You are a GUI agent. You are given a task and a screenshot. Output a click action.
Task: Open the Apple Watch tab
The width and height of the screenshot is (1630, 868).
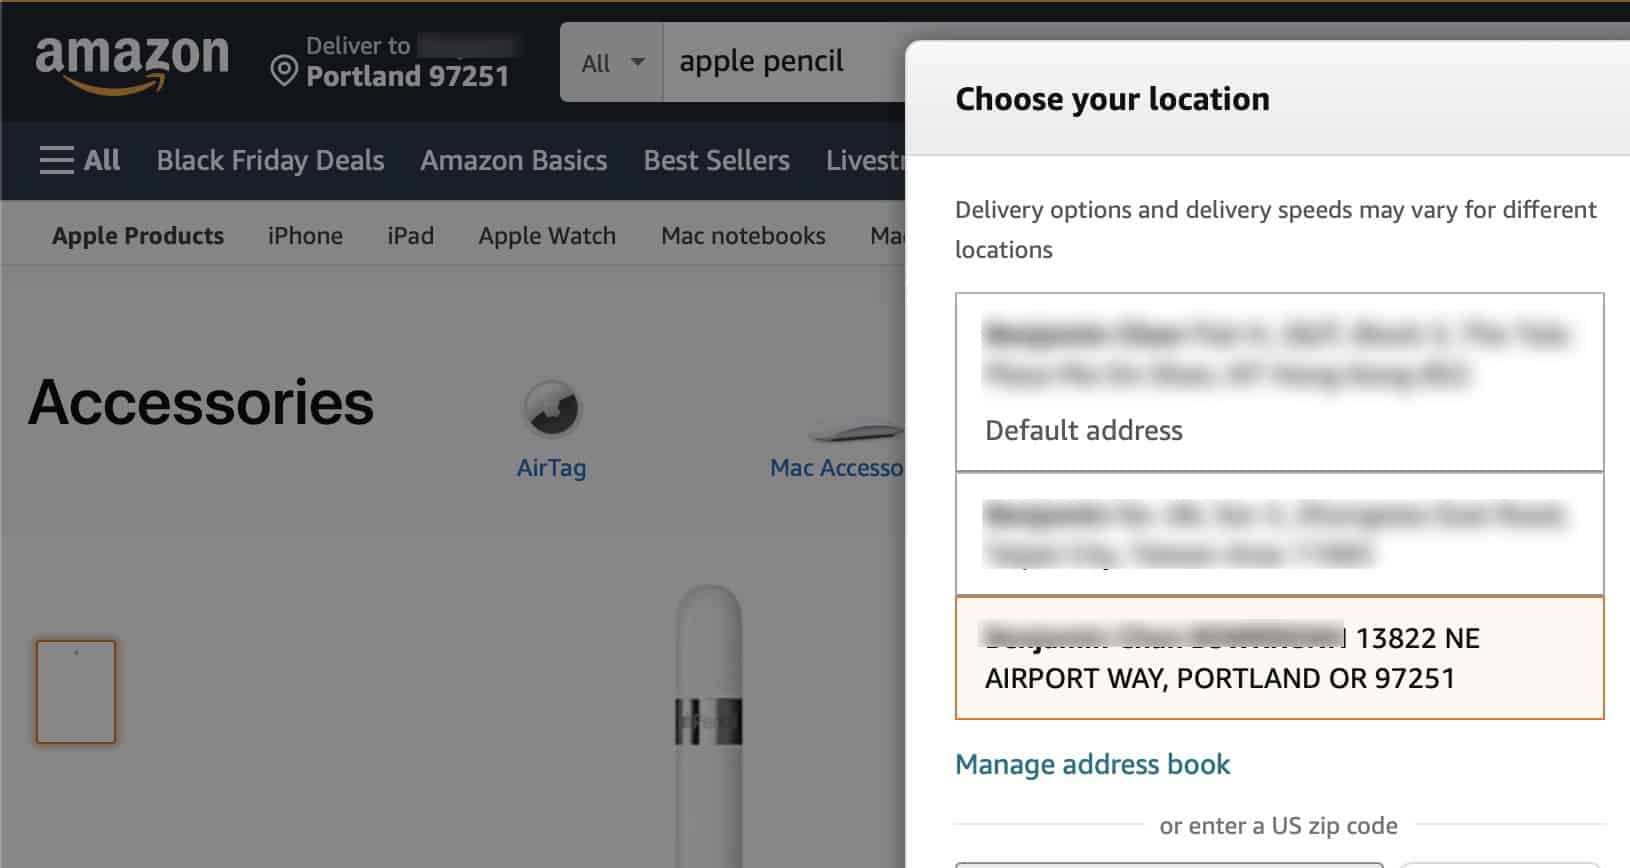tap(547, 236)
